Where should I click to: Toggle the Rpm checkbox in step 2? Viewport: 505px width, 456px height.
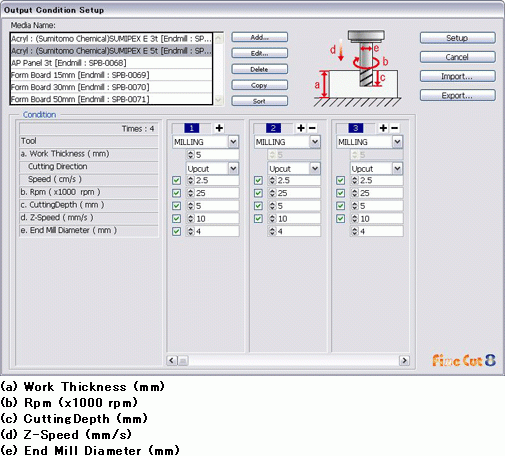pyautogui.click(x=258, y=193)
